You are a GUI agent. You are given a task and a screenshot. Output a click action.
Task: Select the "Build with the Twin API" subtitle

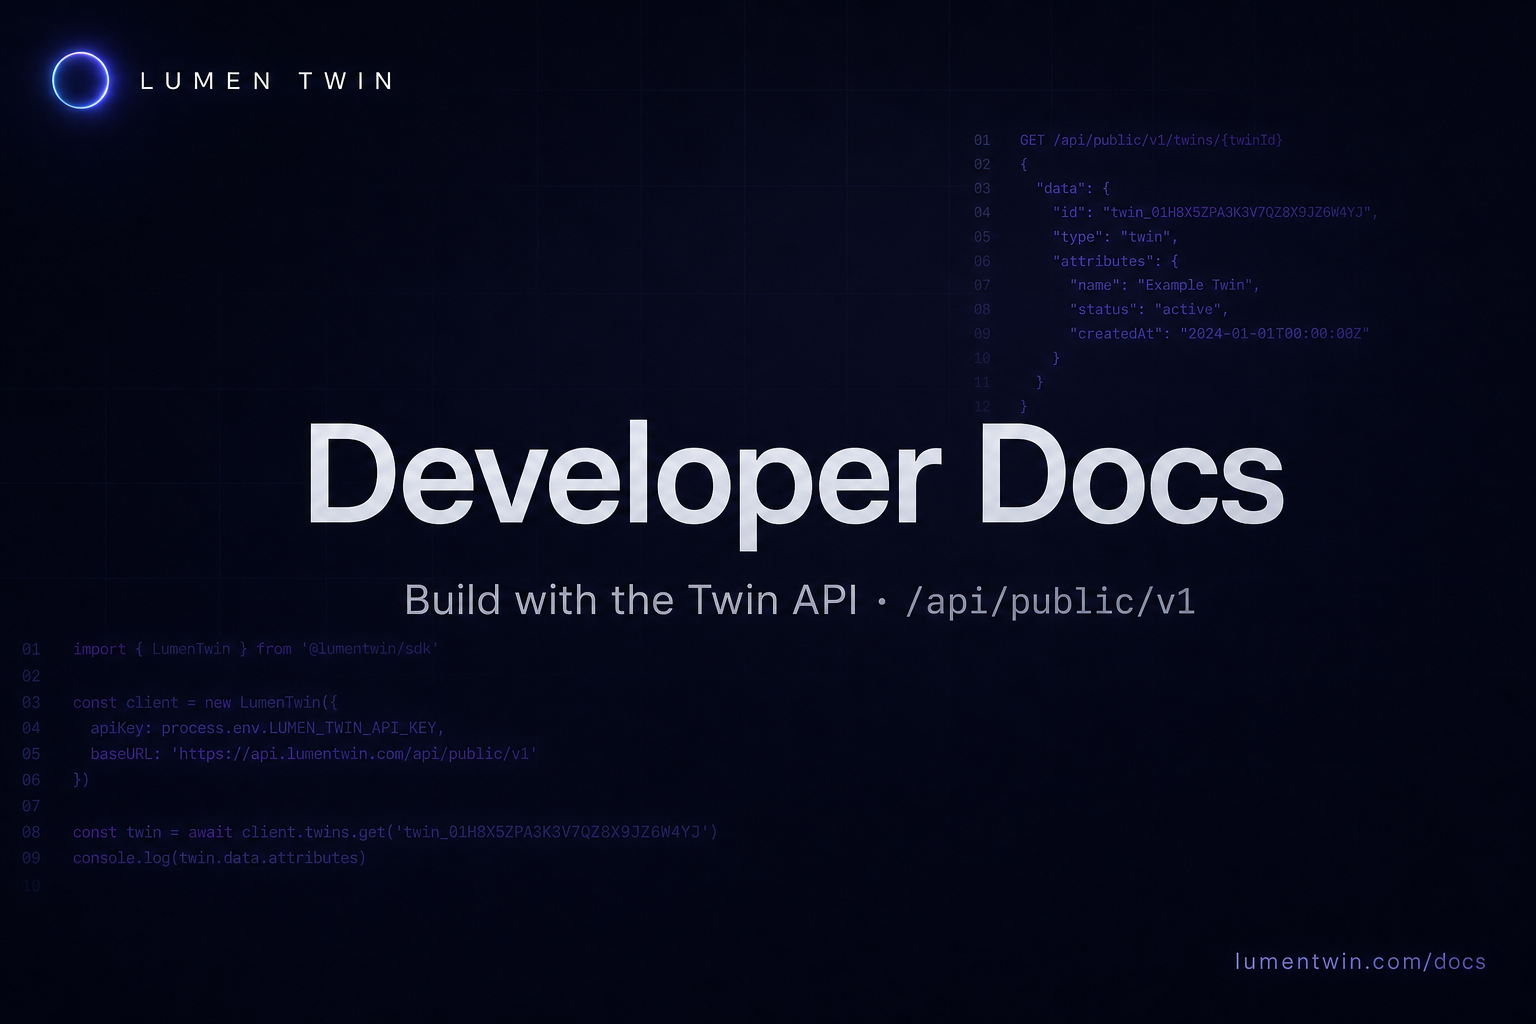pos(631,600)
